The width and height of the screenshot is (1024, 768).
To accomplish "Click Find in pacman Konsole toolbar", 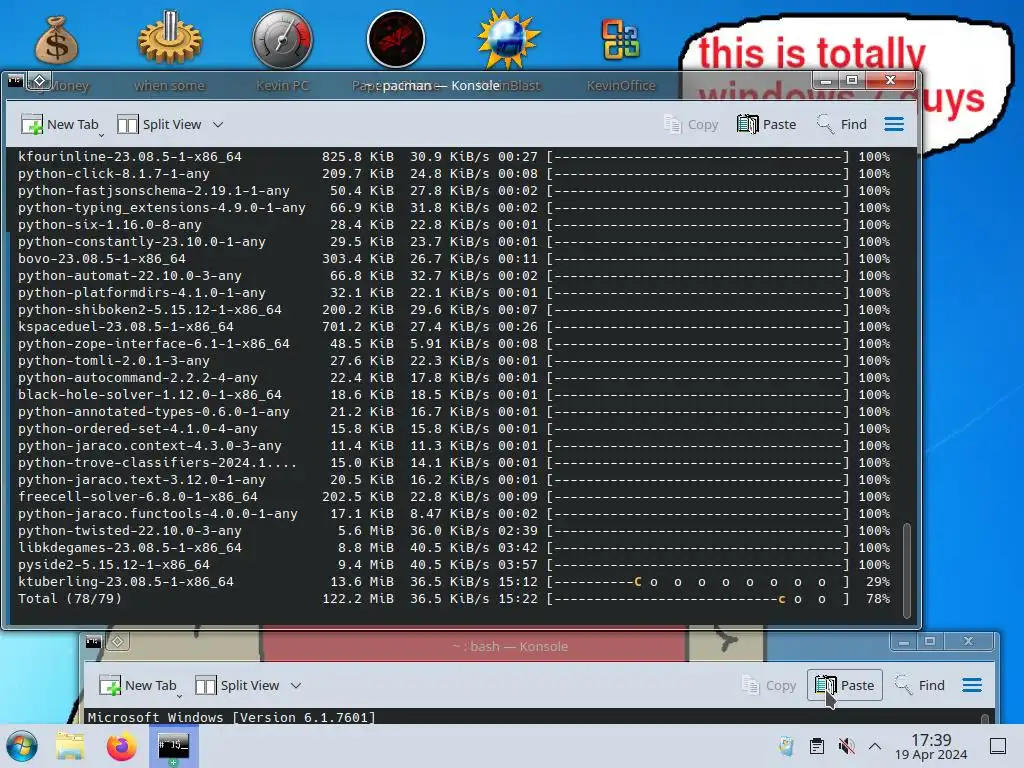I will 842,124.
